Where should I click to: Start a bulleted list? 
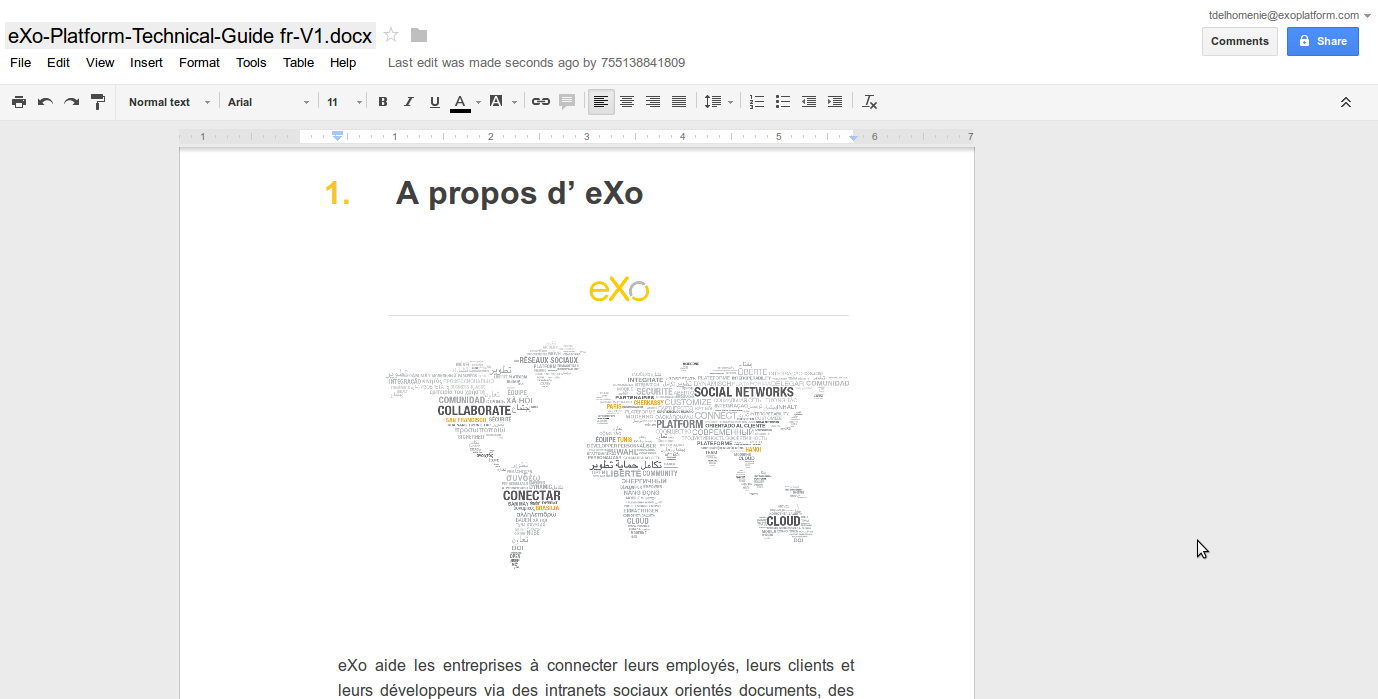783,102
